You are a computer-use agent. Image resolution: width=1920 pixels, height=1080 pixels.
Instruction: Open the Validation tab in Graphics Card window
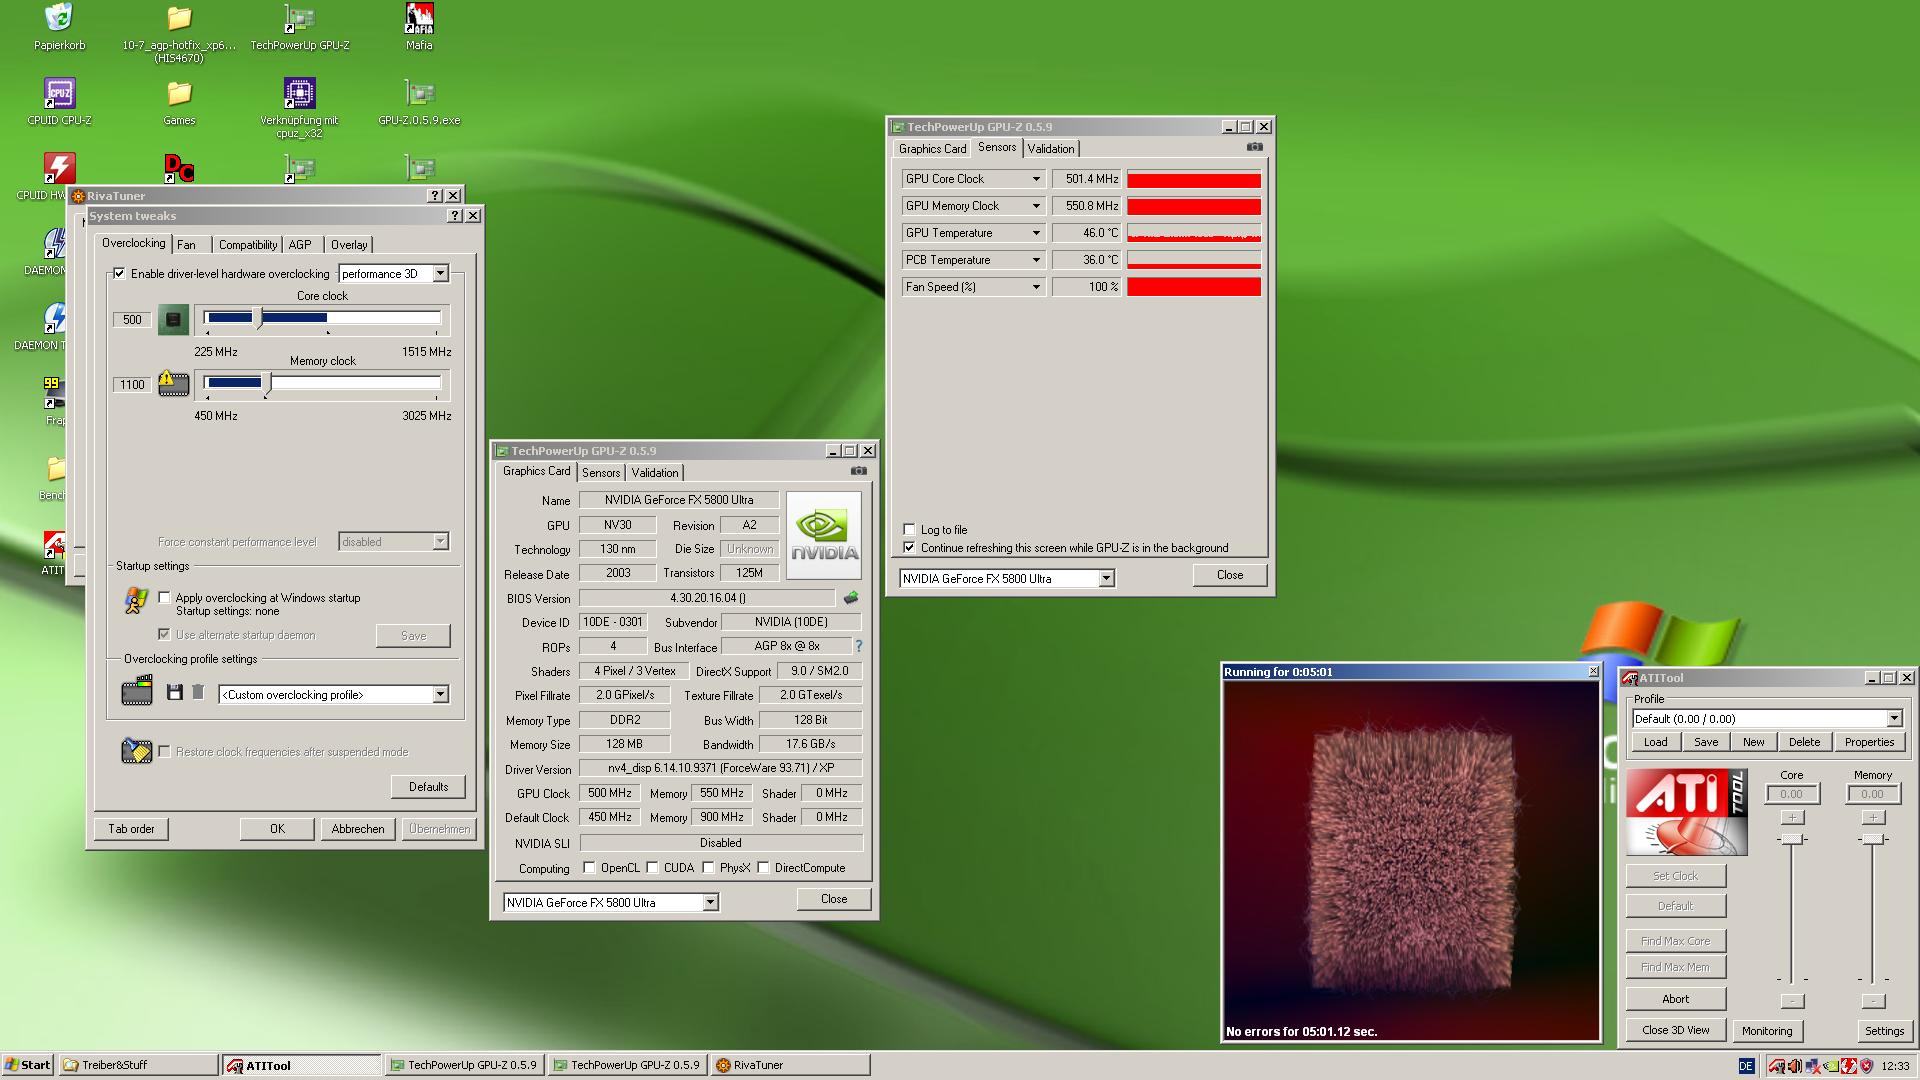(x=655, y=473)
